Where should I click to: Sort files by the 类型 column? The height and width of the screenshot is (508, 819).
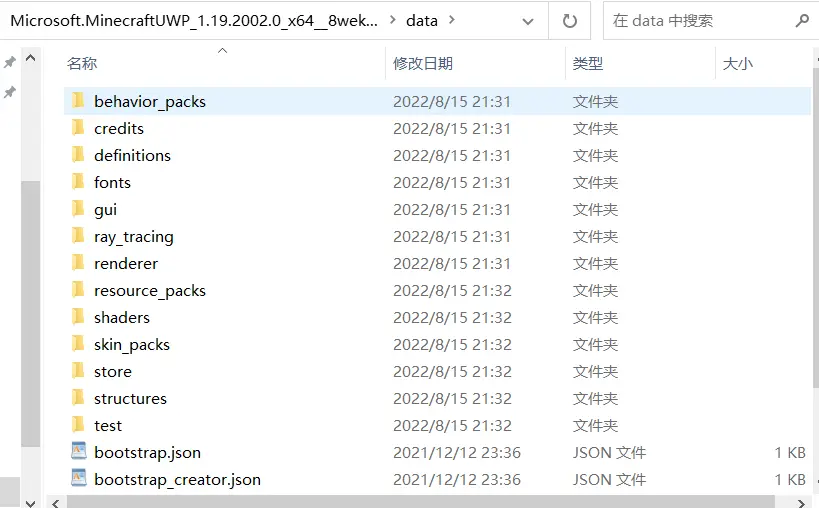(588, 63)
